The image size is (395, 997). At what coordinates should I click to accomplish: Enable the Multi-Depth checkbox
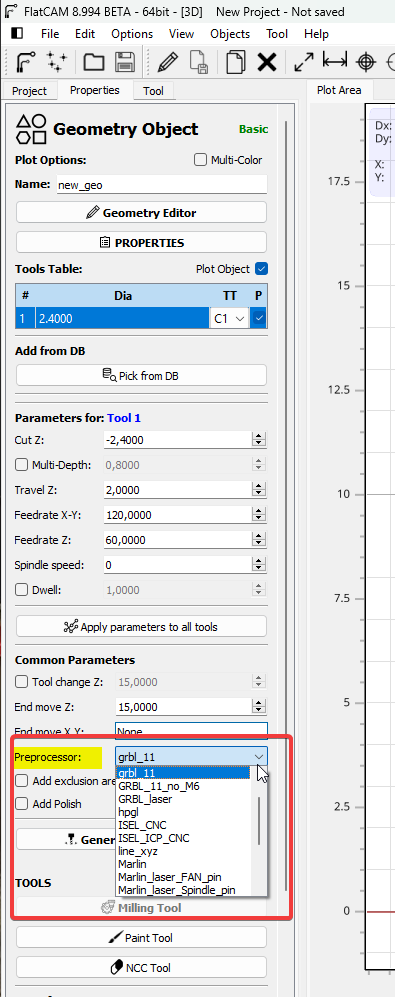click(22, 465)
